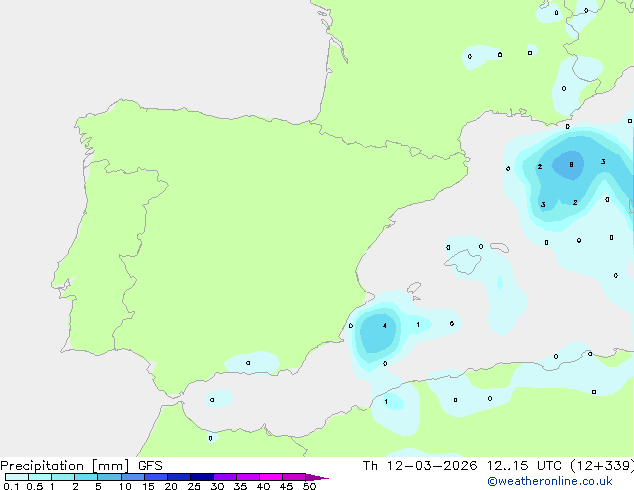The height and width of the screenshot is (490, 634).
Task: Click the "15" legend scale label
Action: tap(148, 486)
